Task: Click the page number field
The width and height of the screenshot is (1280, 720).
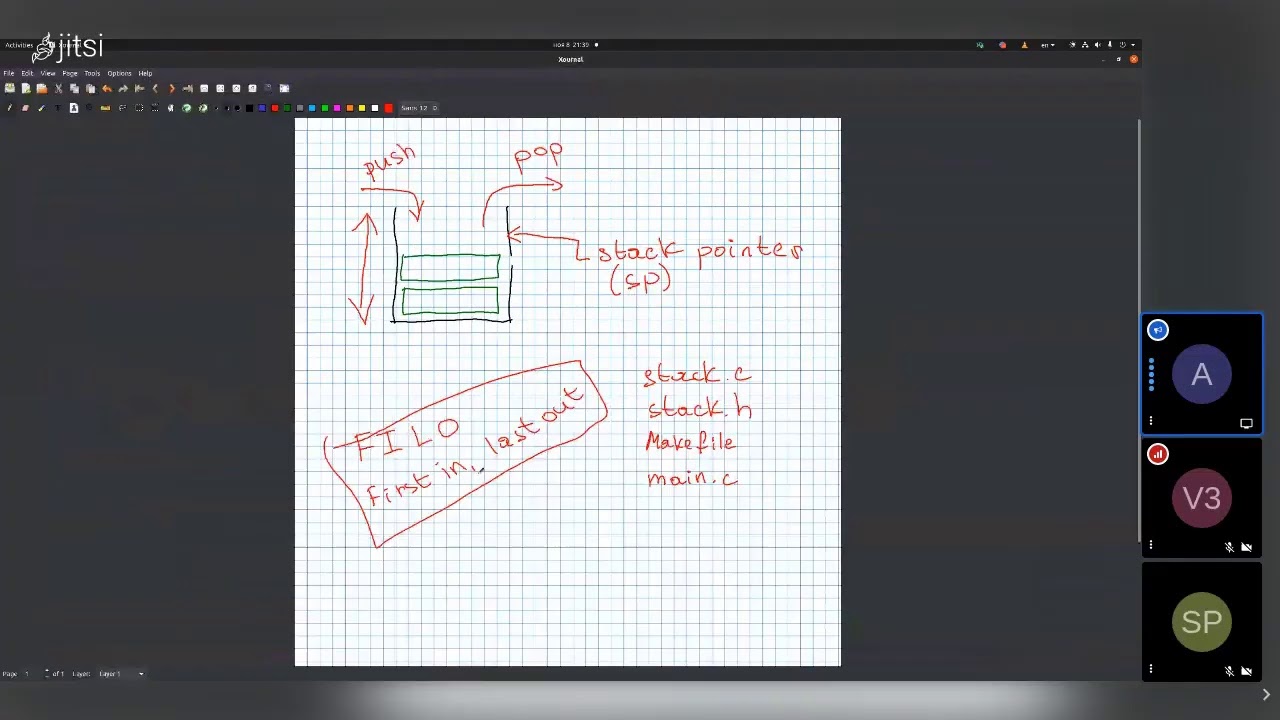Action: [x=32, y=674]
